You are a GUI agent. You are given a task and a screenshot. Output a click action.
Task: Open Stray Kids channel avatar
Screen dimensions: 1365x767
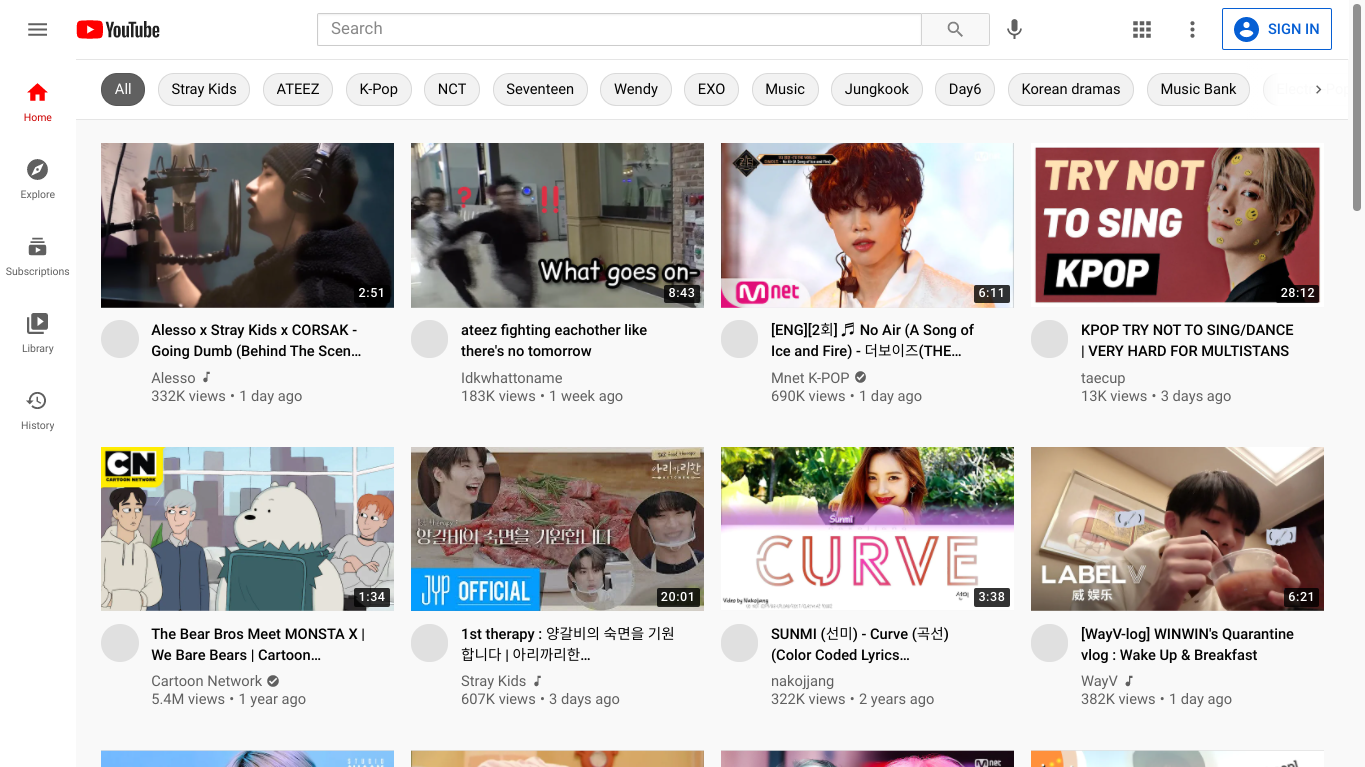pyautogui.click(x=430, y=643)
